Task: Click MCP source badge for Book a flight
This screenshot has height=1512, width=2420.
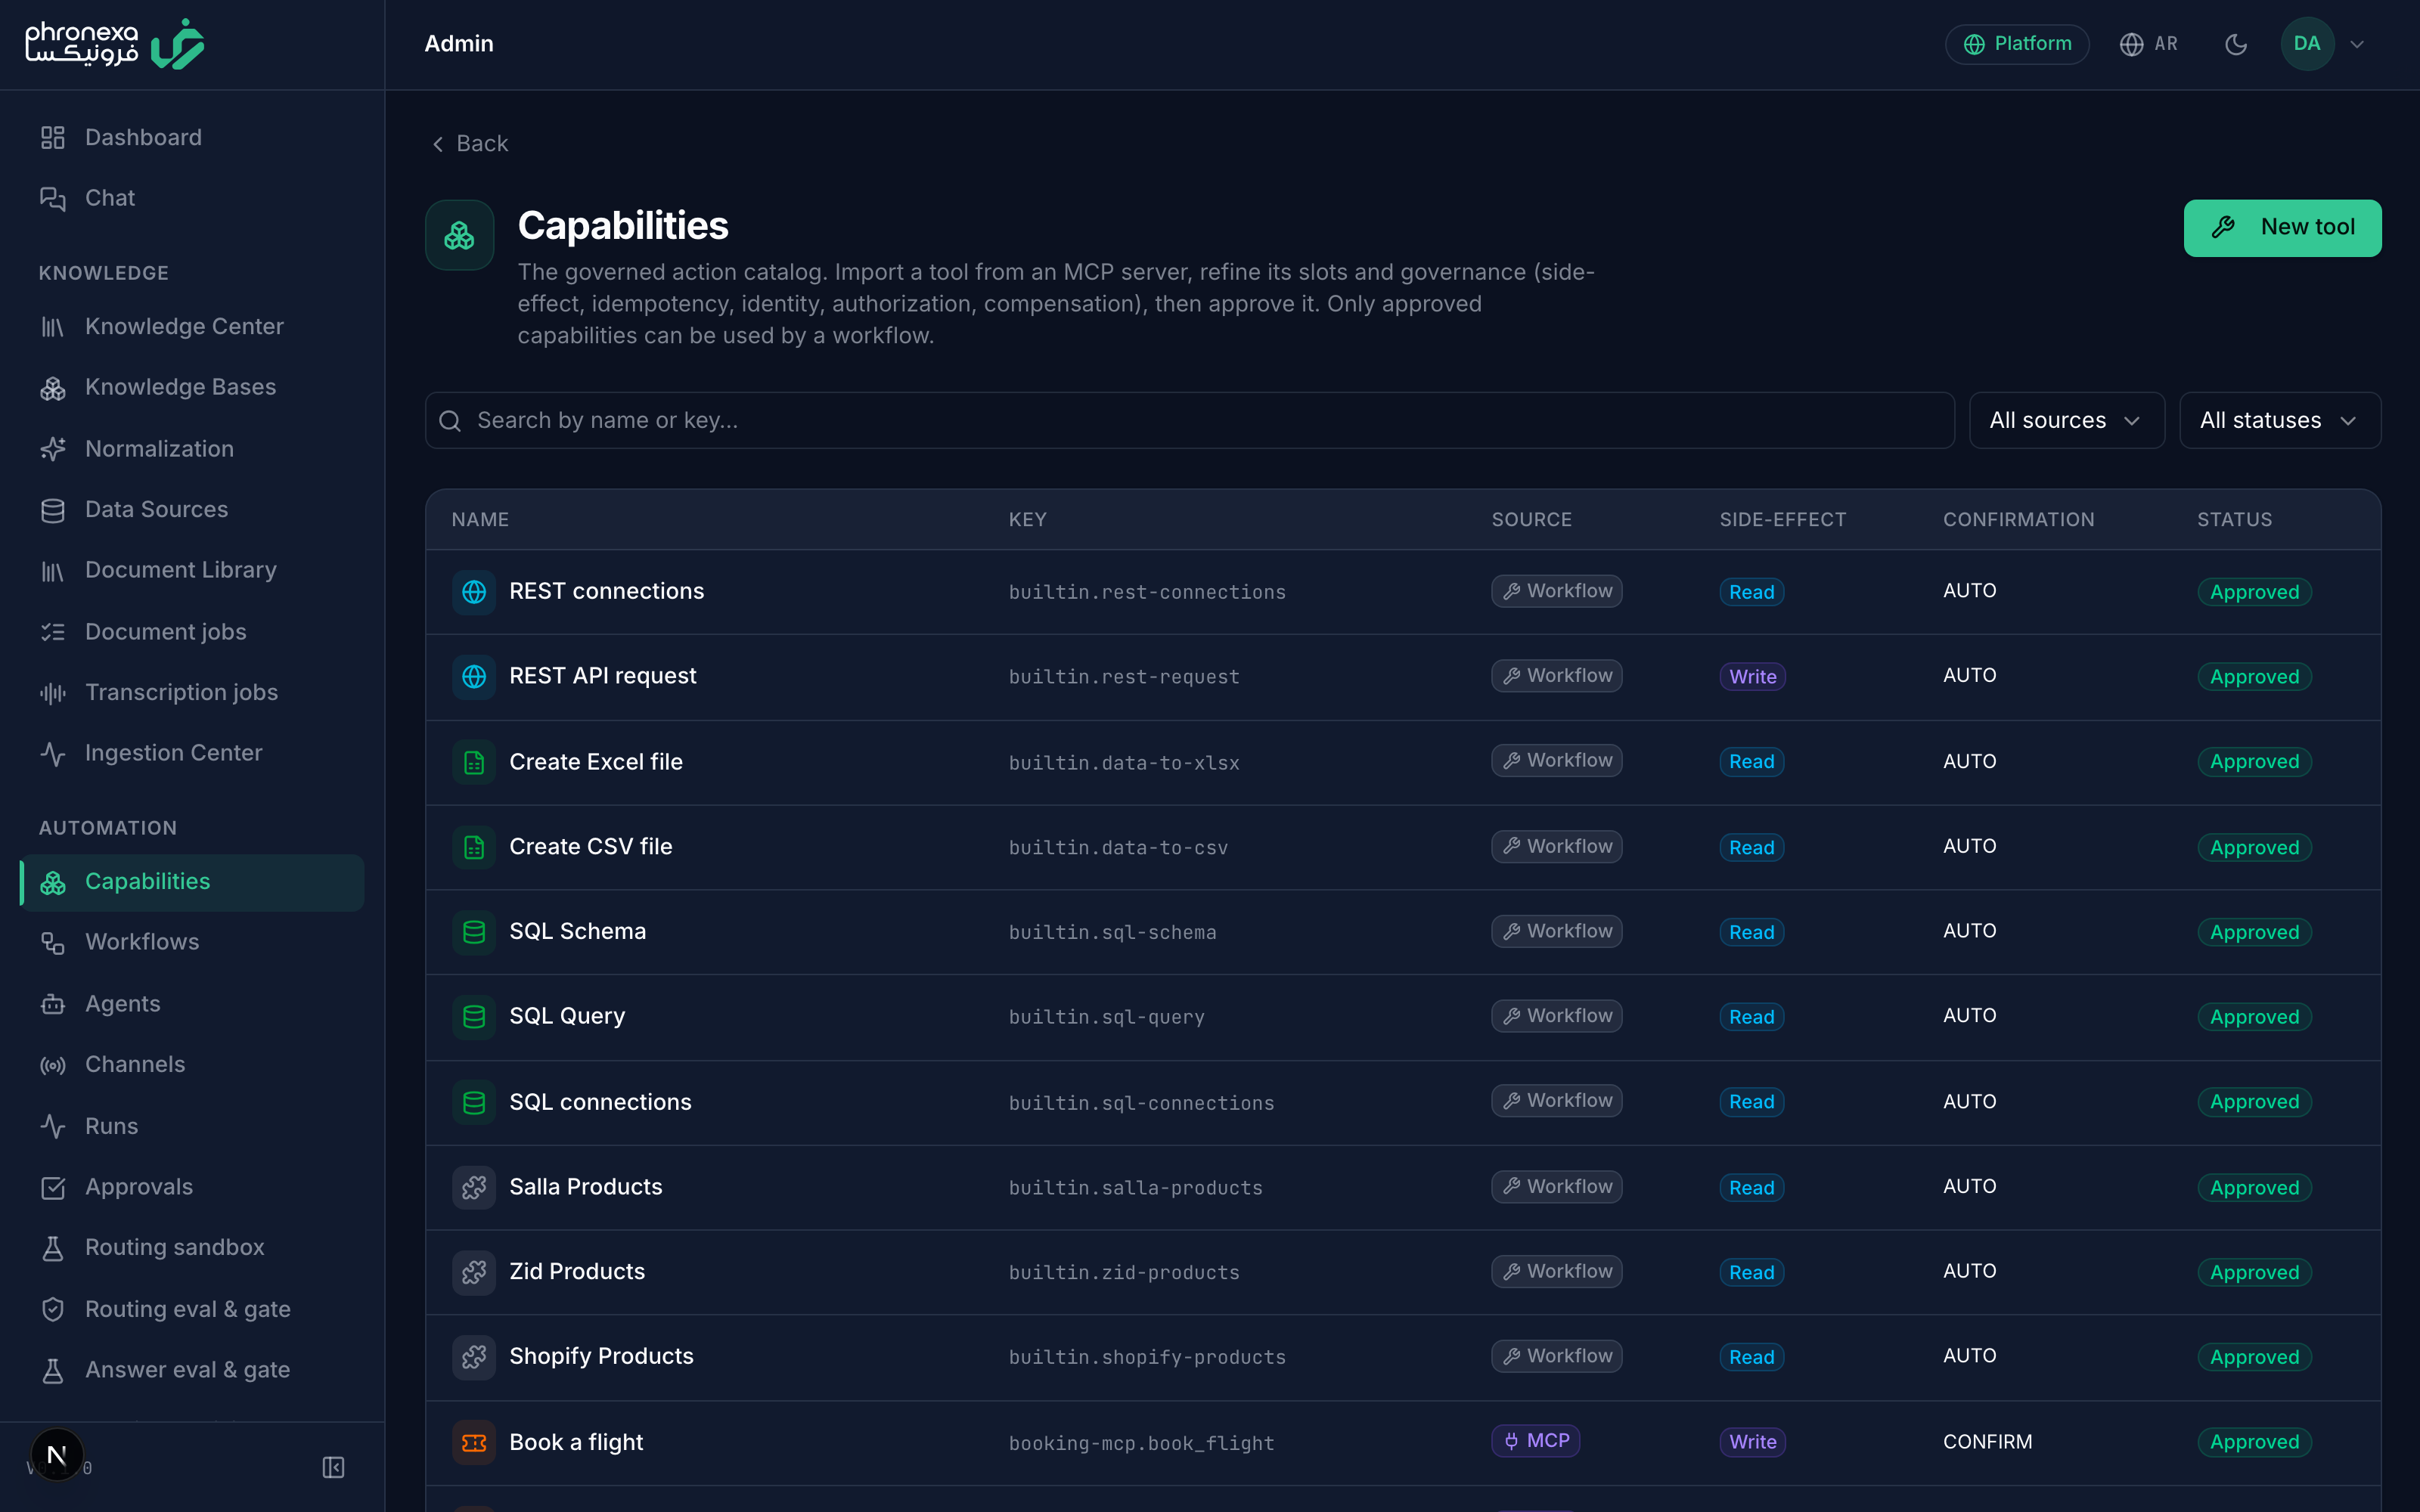Action: tap(1535, 1441)
